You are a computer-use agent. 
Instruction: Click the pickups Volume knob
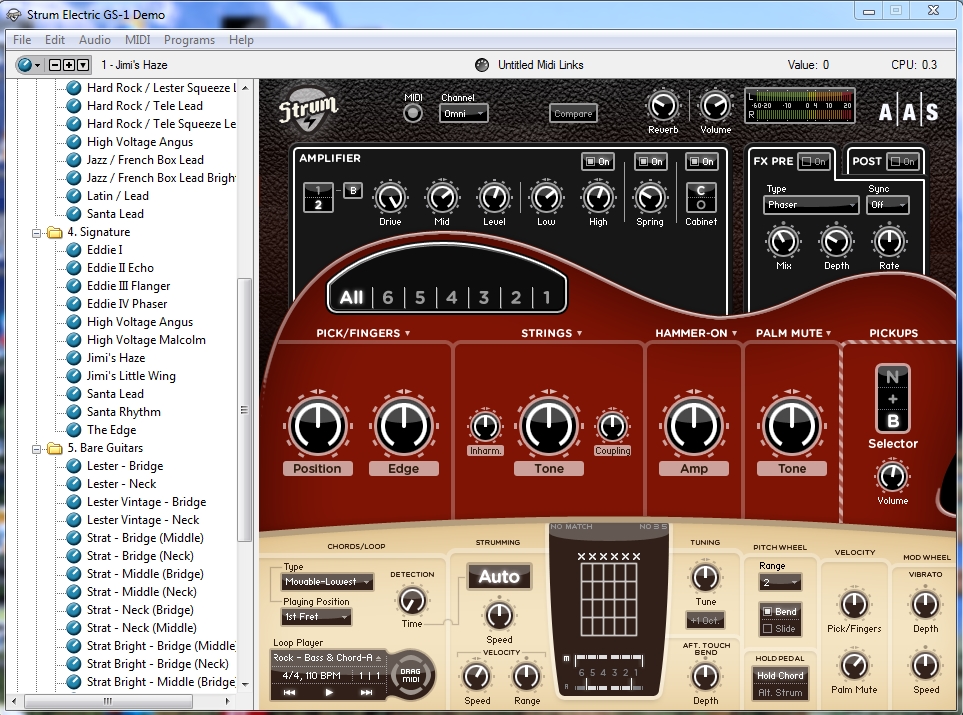coord(892,477)
